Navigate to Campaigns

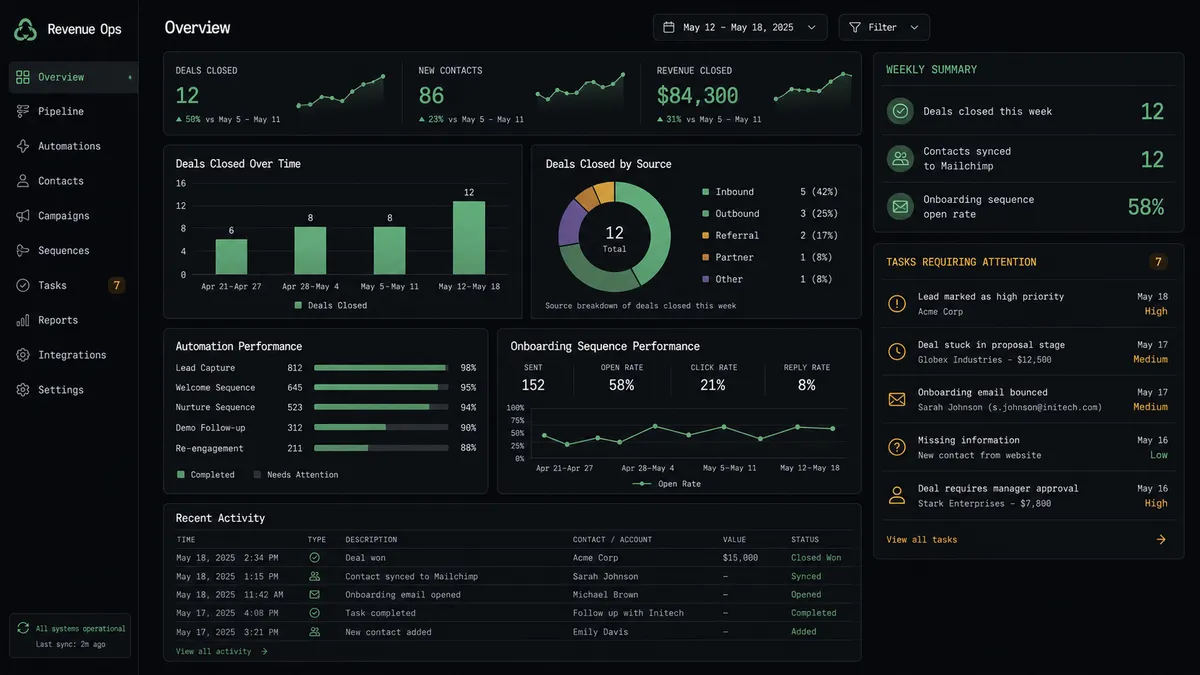pyautogui.click(x=73, y=216)
